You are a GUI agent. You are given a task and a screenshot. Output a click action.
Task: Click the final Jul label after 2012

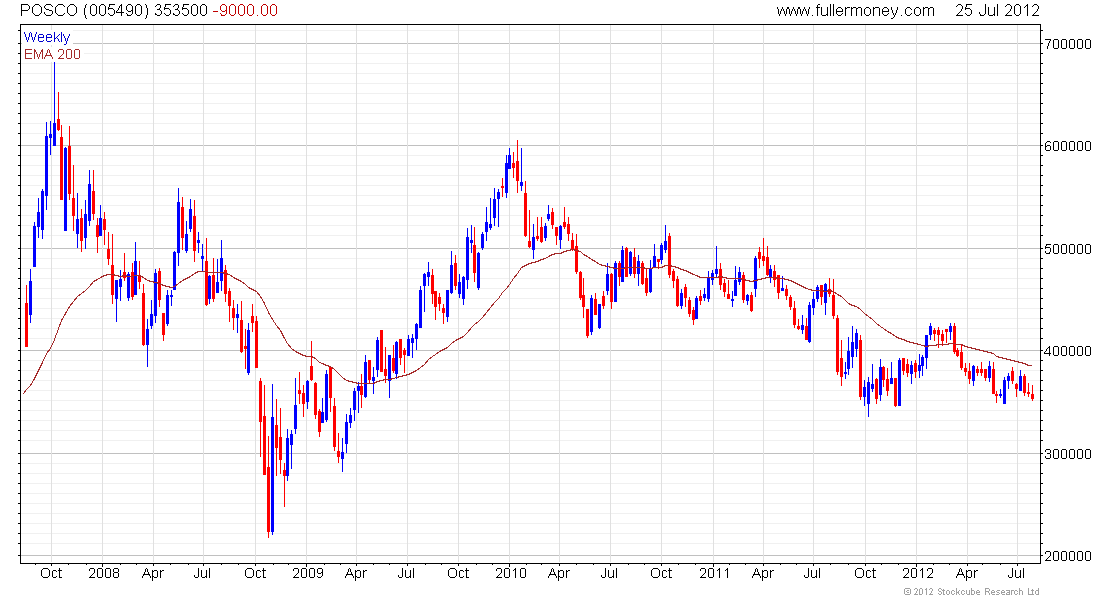[x=1018, y=573]
